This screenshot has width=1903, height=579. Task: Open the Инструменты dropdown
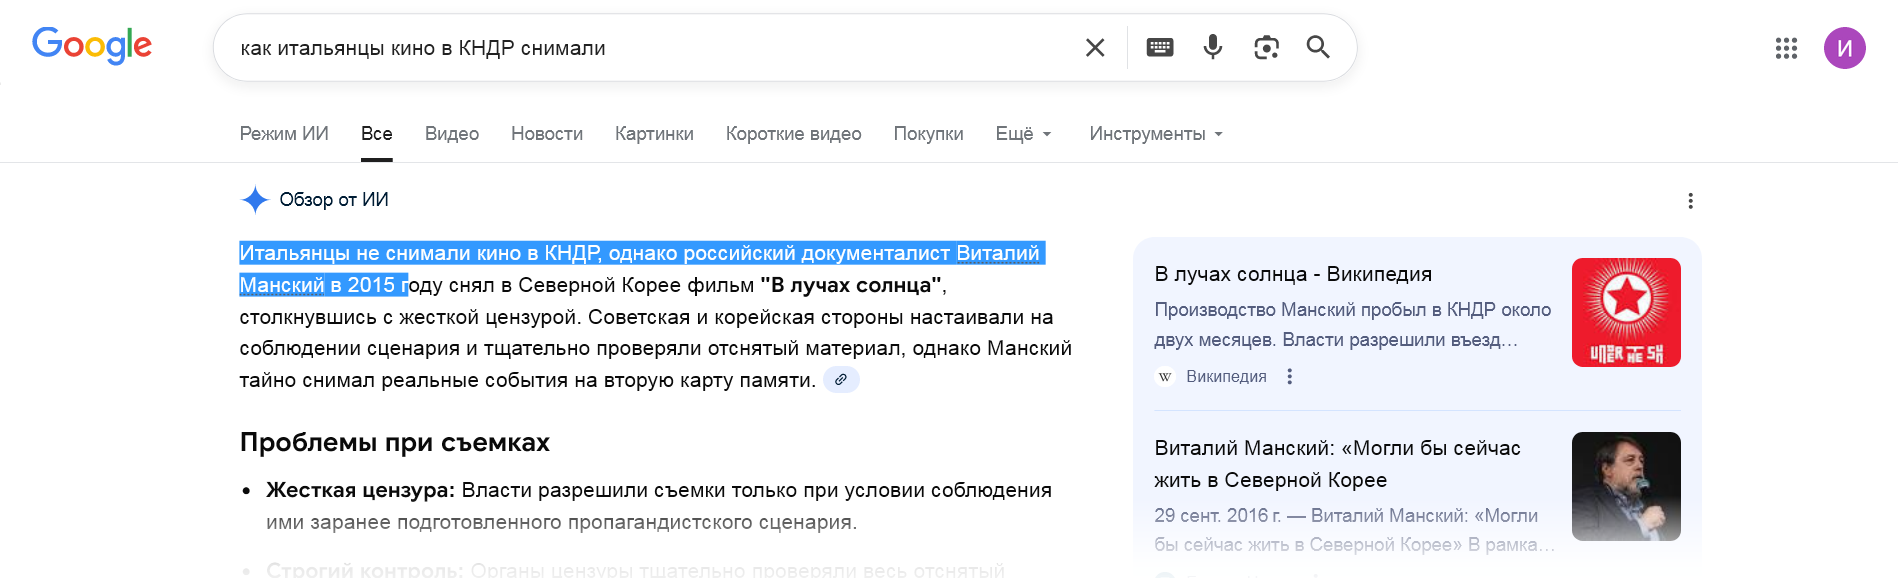[x=1156, y=134]
